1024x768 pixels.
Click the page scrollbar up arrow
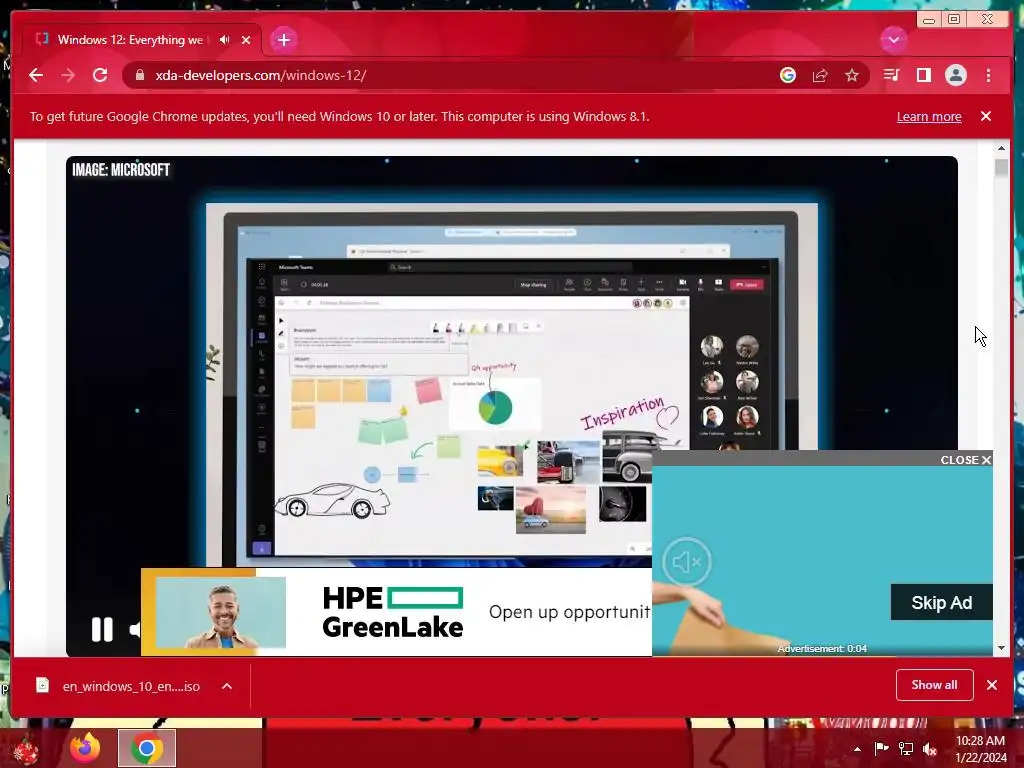[x=1001, y=148]
